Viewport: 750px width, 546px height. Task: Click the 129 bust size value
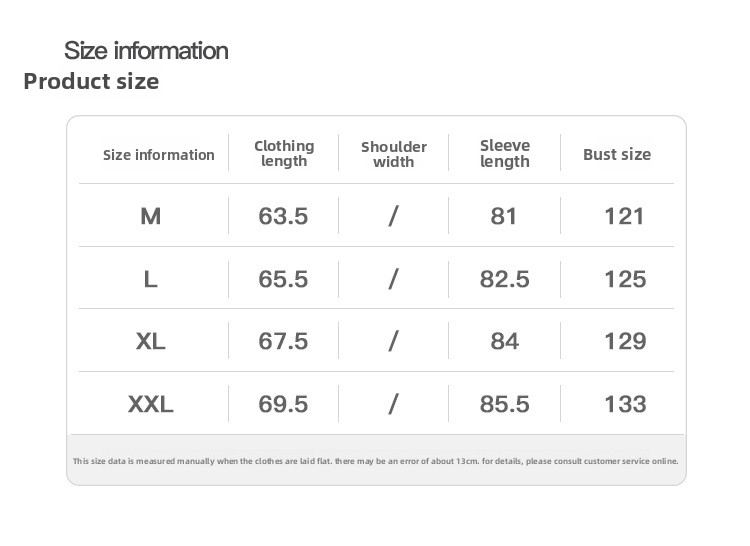(x=625, y=341)
